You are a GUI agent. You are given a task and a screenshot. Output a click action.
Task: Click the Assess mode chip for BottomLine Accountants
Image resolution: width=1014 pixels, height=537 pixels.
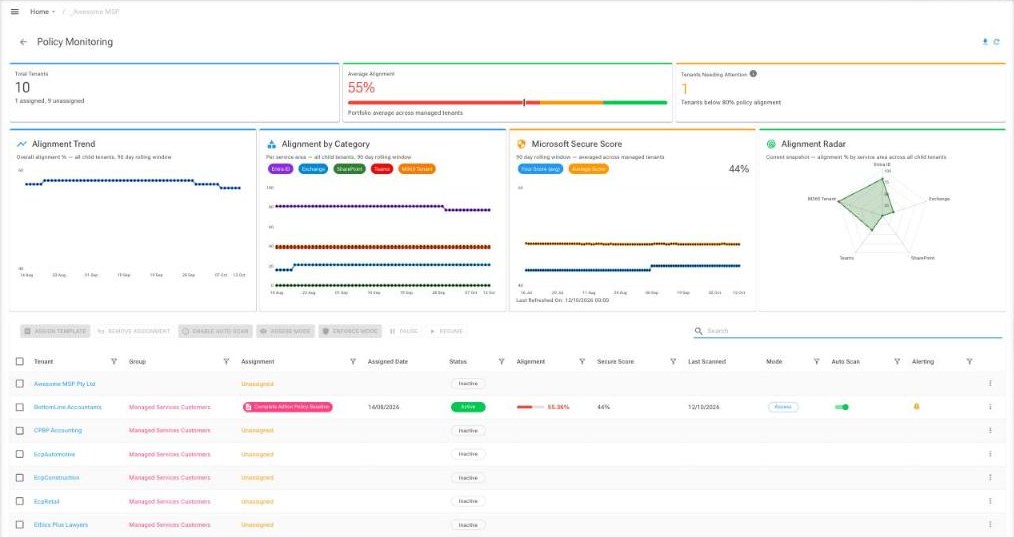pyautogui.click(x=783, y=407)
